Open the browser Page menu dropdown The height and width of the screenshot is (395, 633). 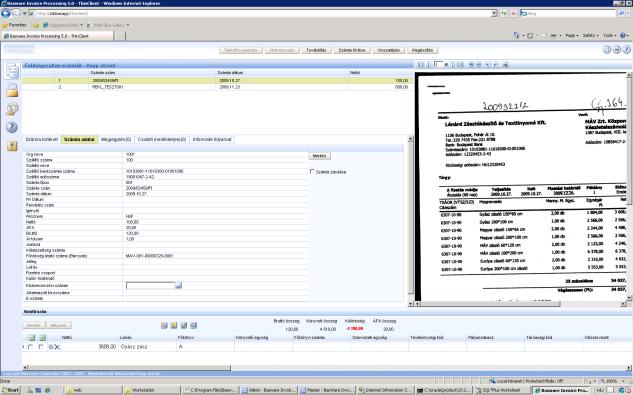(x=572, y=36)
